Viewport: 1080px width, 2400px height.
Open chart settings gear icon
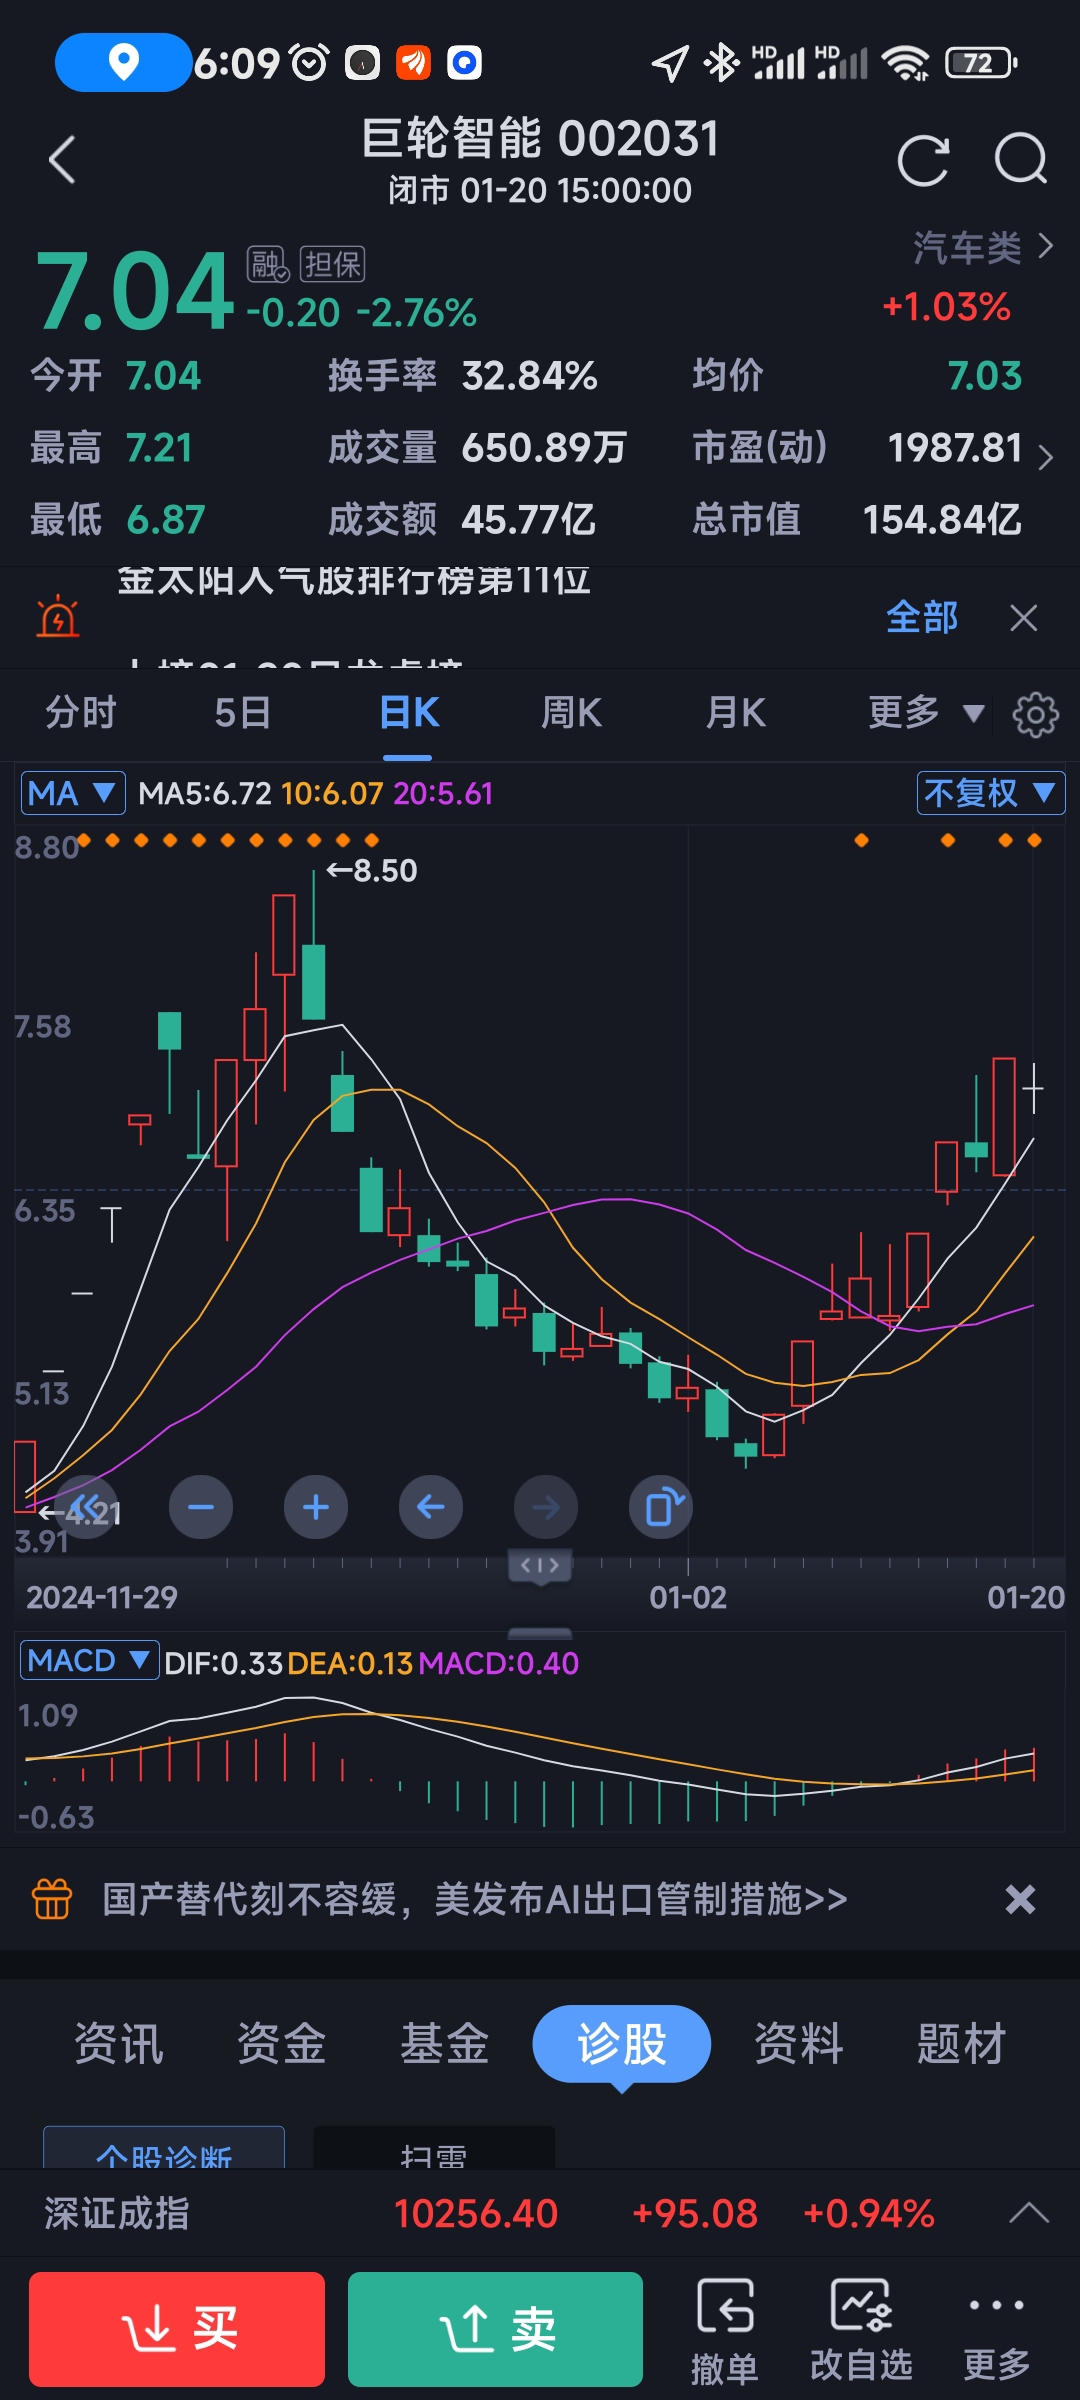click(x=1035, y=714)
